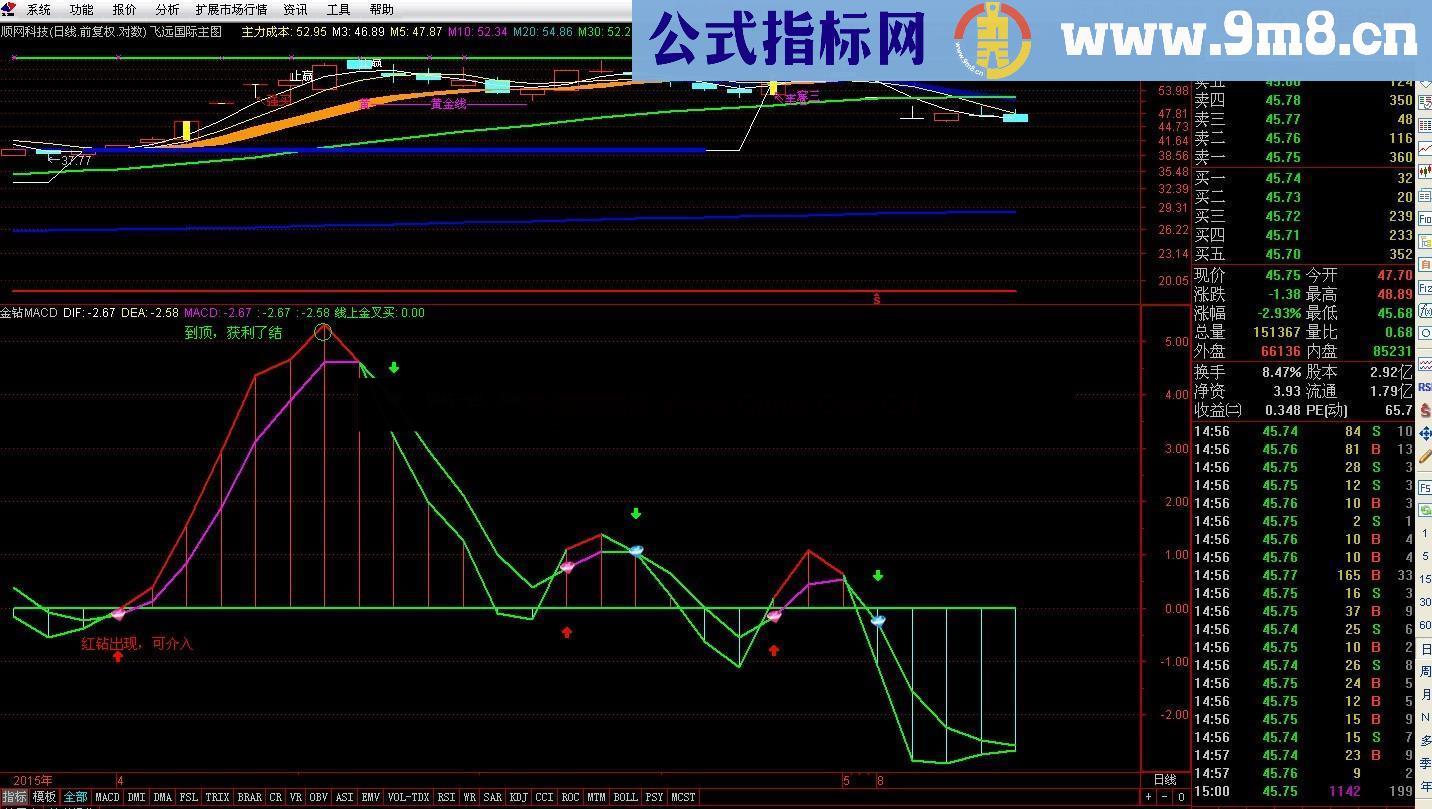
Task: Switch to the BOLL indicator tab
Action: [x=625, y=797]
